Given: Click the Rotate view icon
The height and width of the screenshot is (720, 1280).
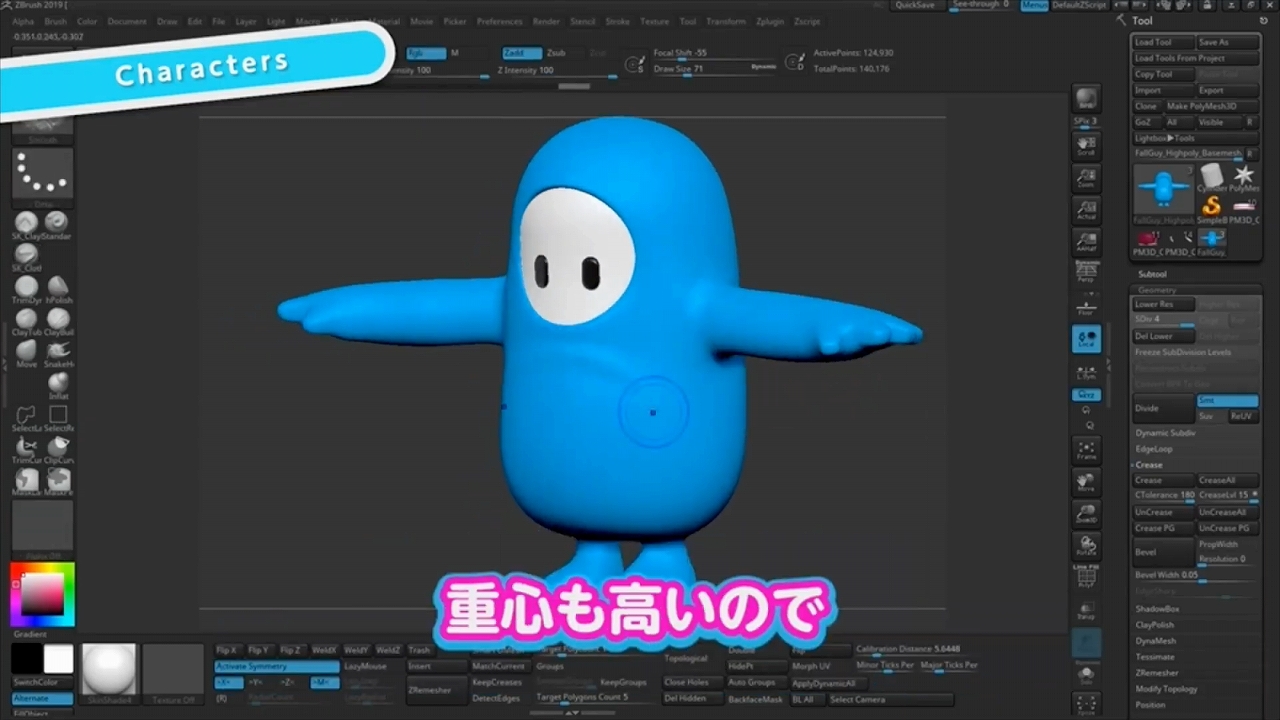Looking at the screenshot, I should 1086,546.
